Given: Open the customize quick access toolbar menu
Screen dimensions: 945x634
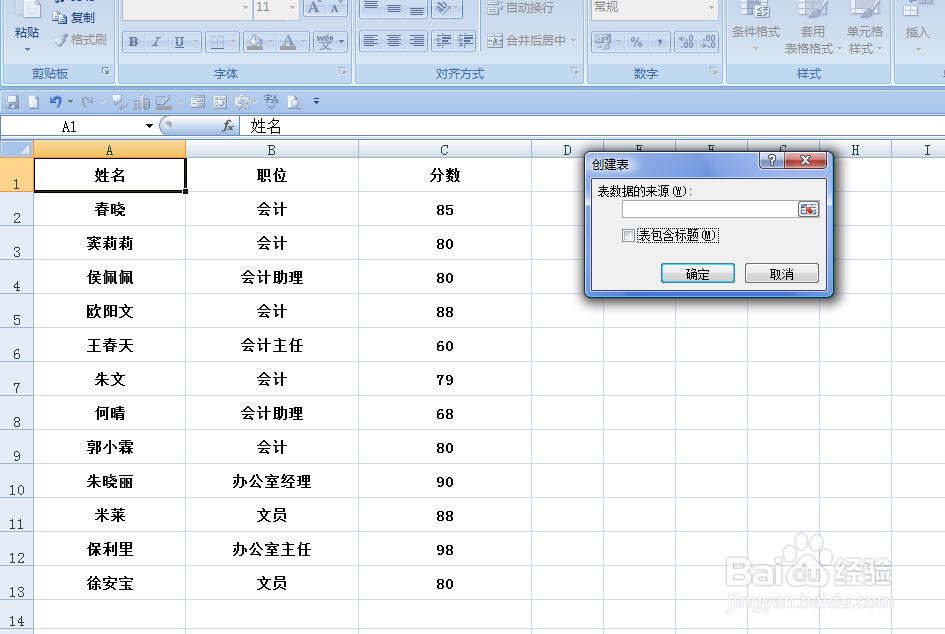Looking at the screenshot, I should click(316, 102).
